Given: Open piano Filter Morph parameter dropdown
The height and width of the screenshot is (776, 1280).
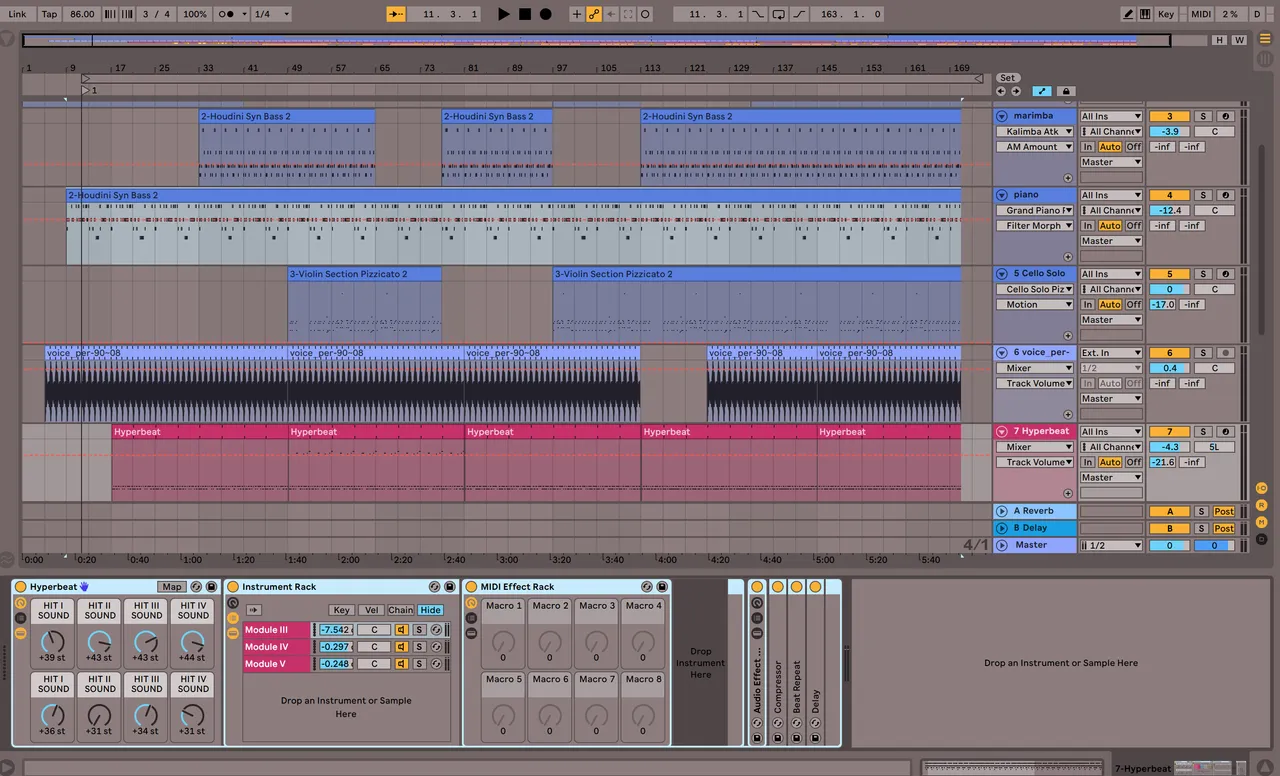Looking at the screenshot, I should (1034, 226).
